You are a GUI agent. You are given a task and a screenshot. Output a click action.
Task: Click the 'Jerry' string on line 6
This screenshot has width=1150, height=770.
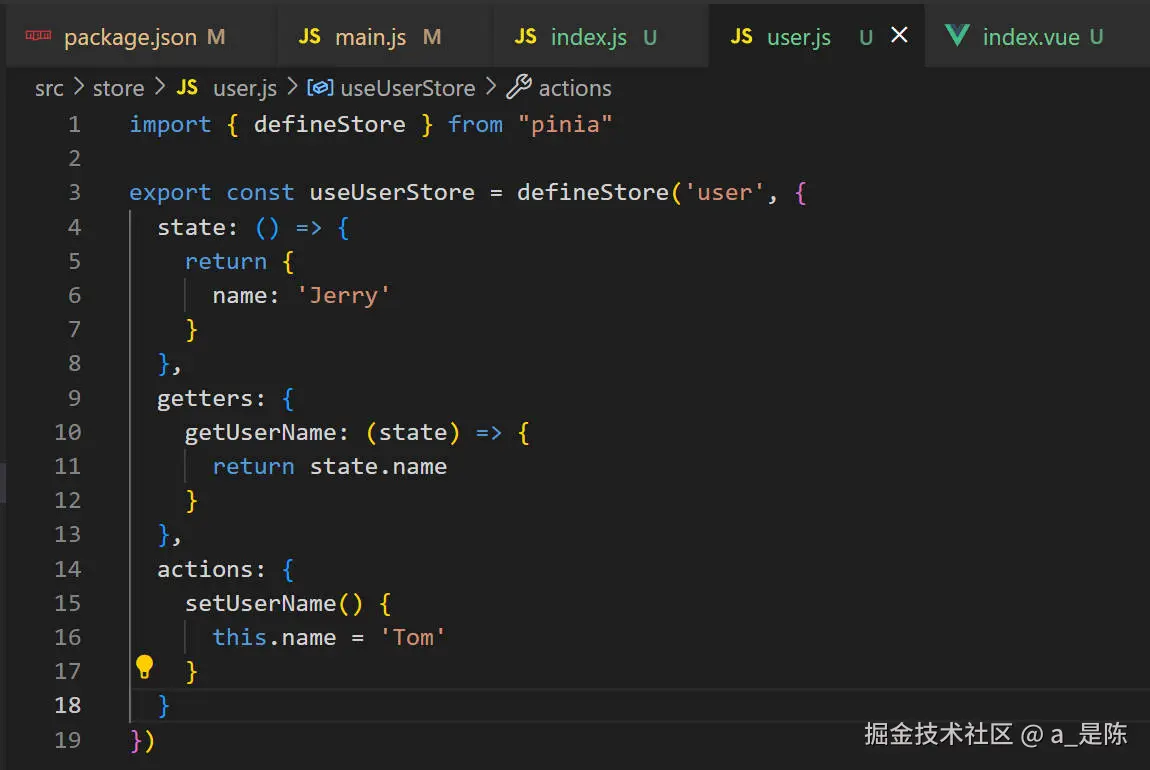pos(343,296)
